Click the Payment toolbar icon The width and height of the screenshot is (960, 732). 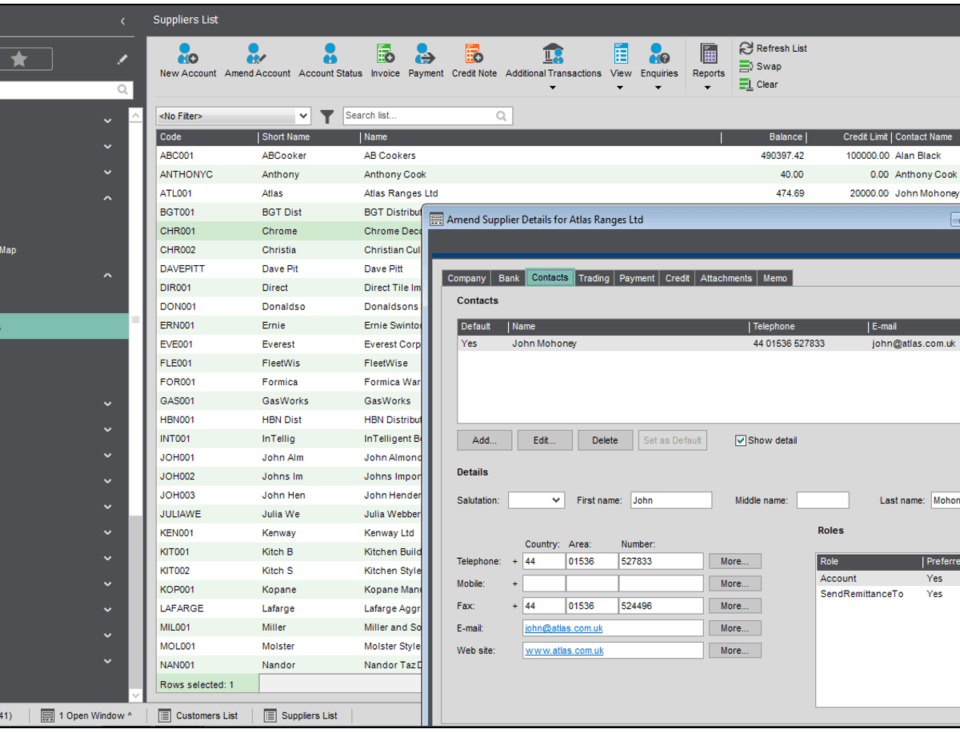(x=425, y=54)
